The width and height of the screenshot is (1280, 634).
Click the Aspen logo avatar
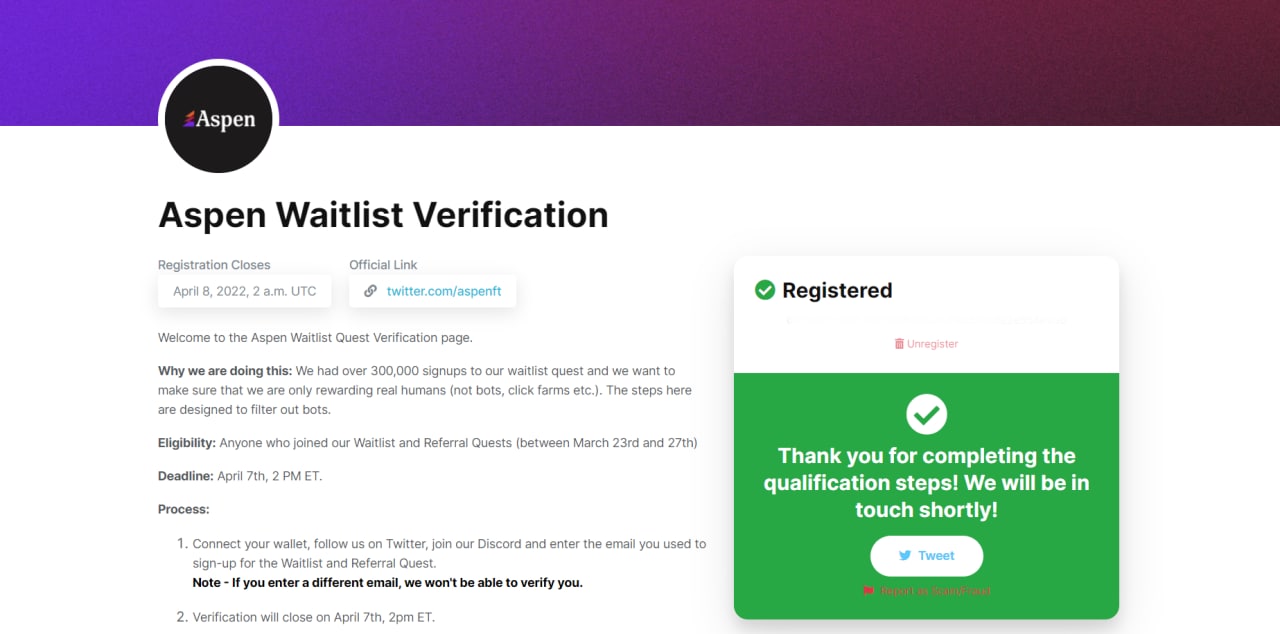coord(218,120)
